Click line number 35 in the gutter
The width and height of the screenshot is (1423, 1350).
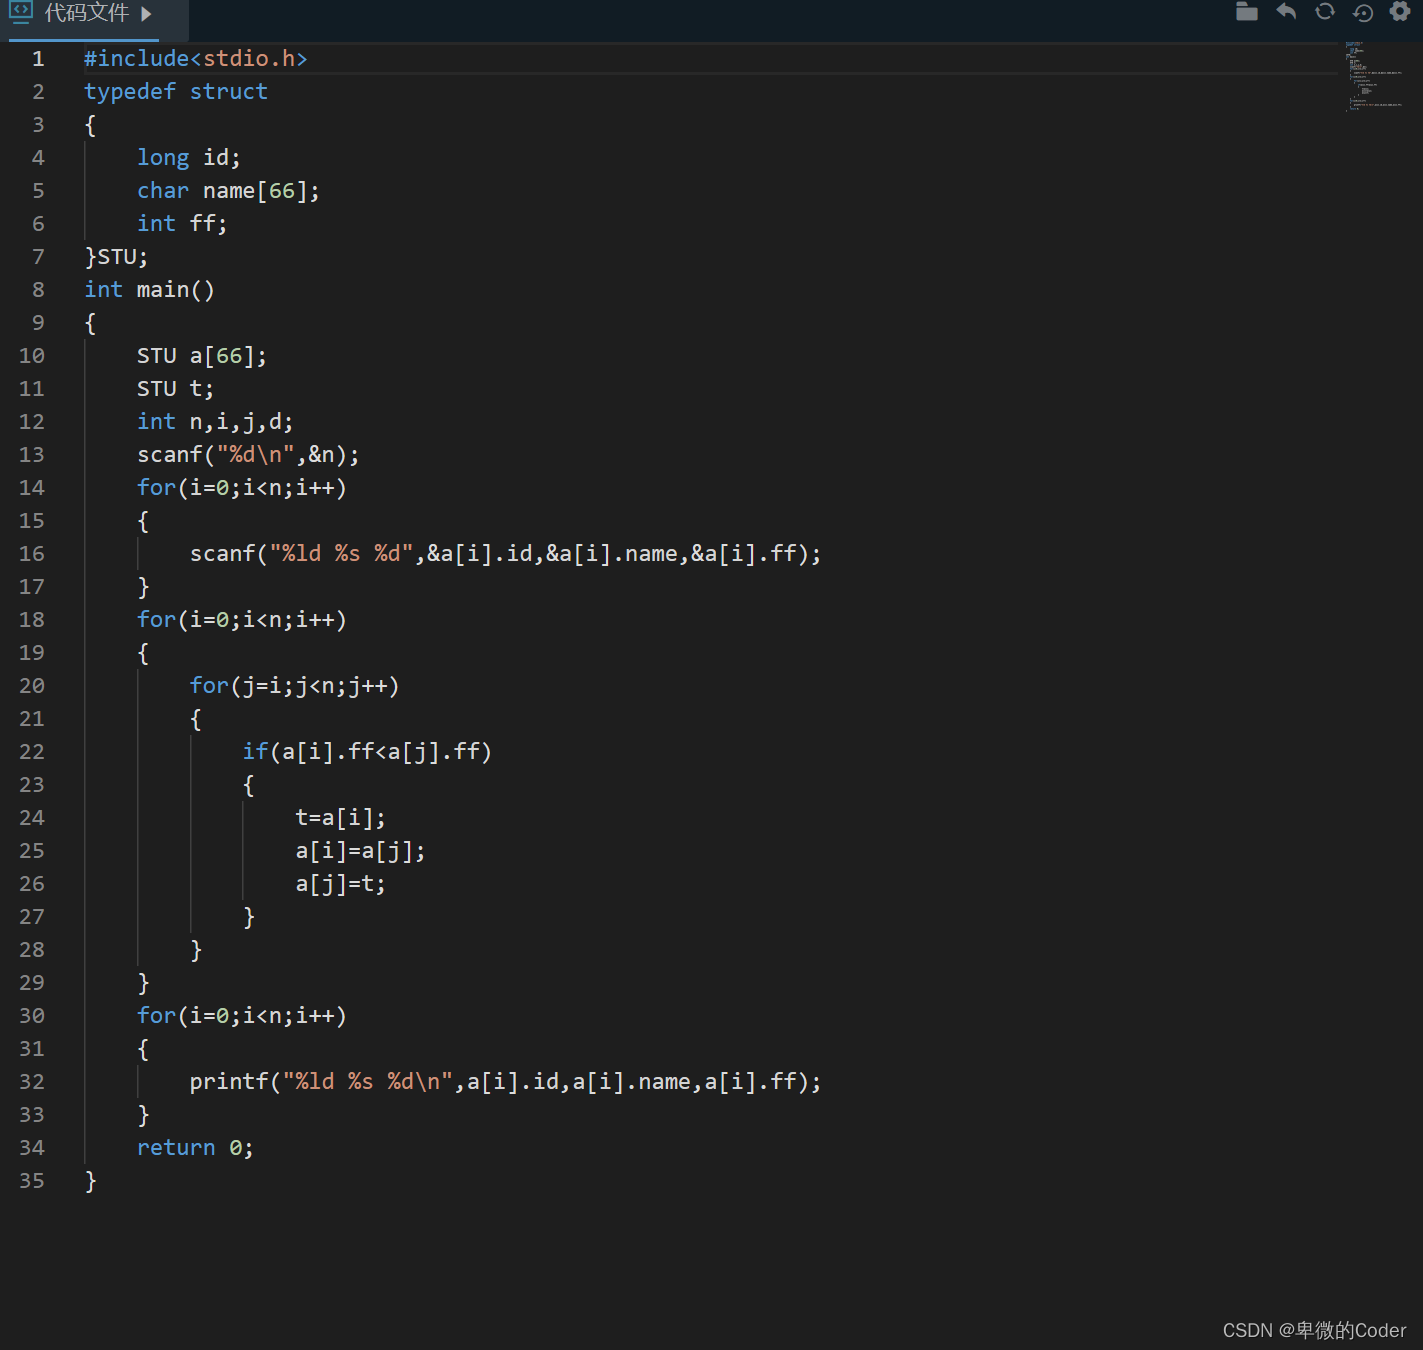32,1181
